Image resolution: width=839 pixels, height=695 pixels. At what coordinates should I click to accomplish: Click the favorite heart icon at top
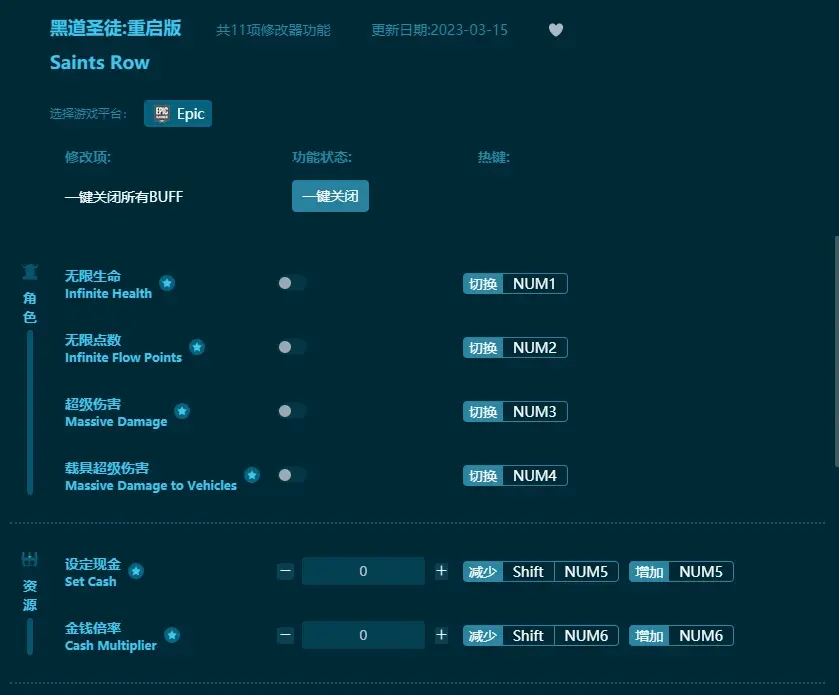[556, 30]
